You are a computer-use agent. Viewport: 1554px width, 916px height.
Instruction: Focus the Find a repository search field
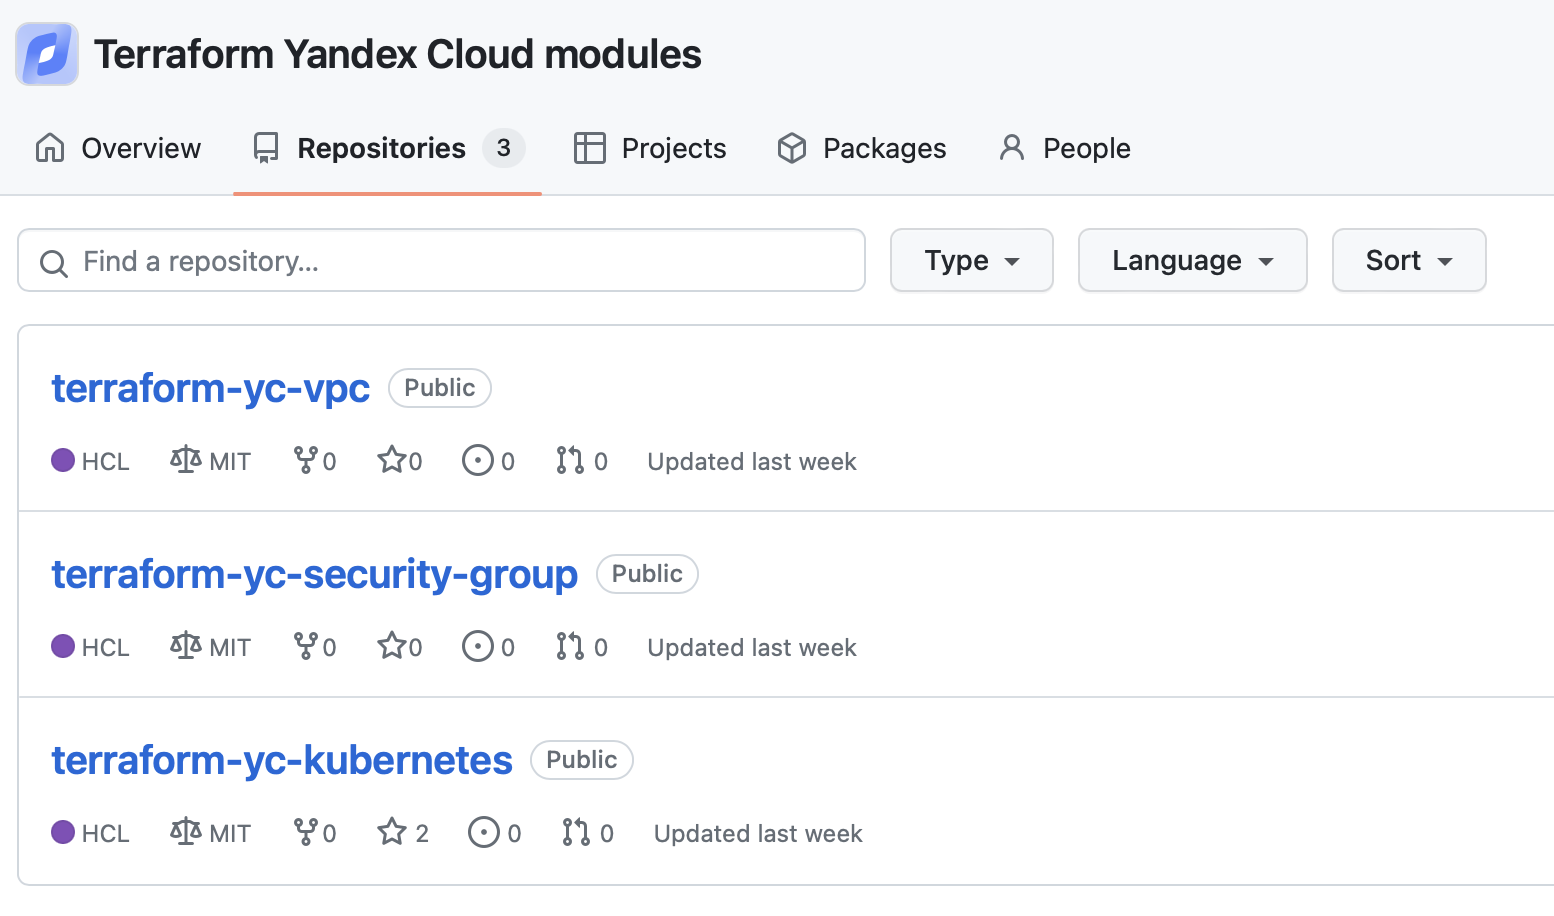(x=441, y=261)
